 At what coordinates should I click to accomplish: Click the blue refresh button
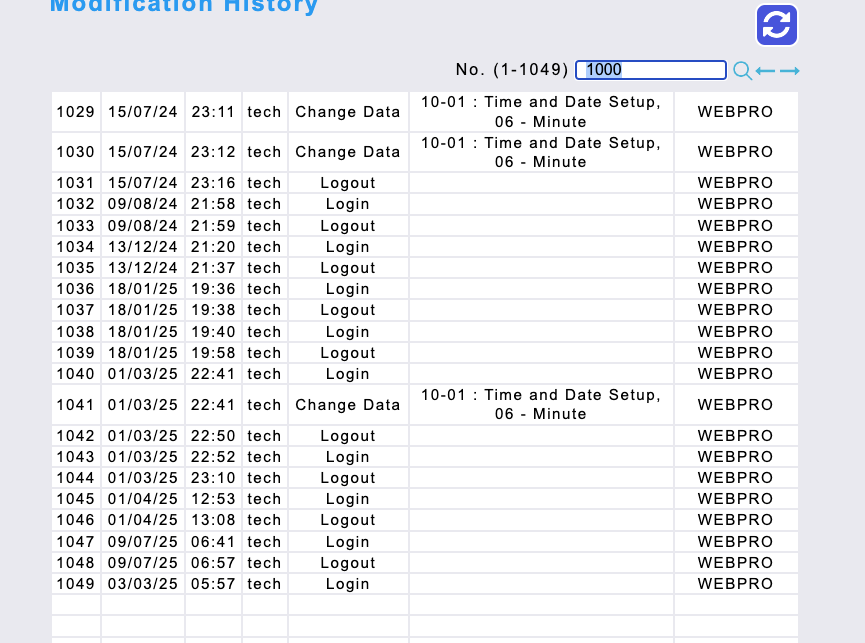[777, 25]
